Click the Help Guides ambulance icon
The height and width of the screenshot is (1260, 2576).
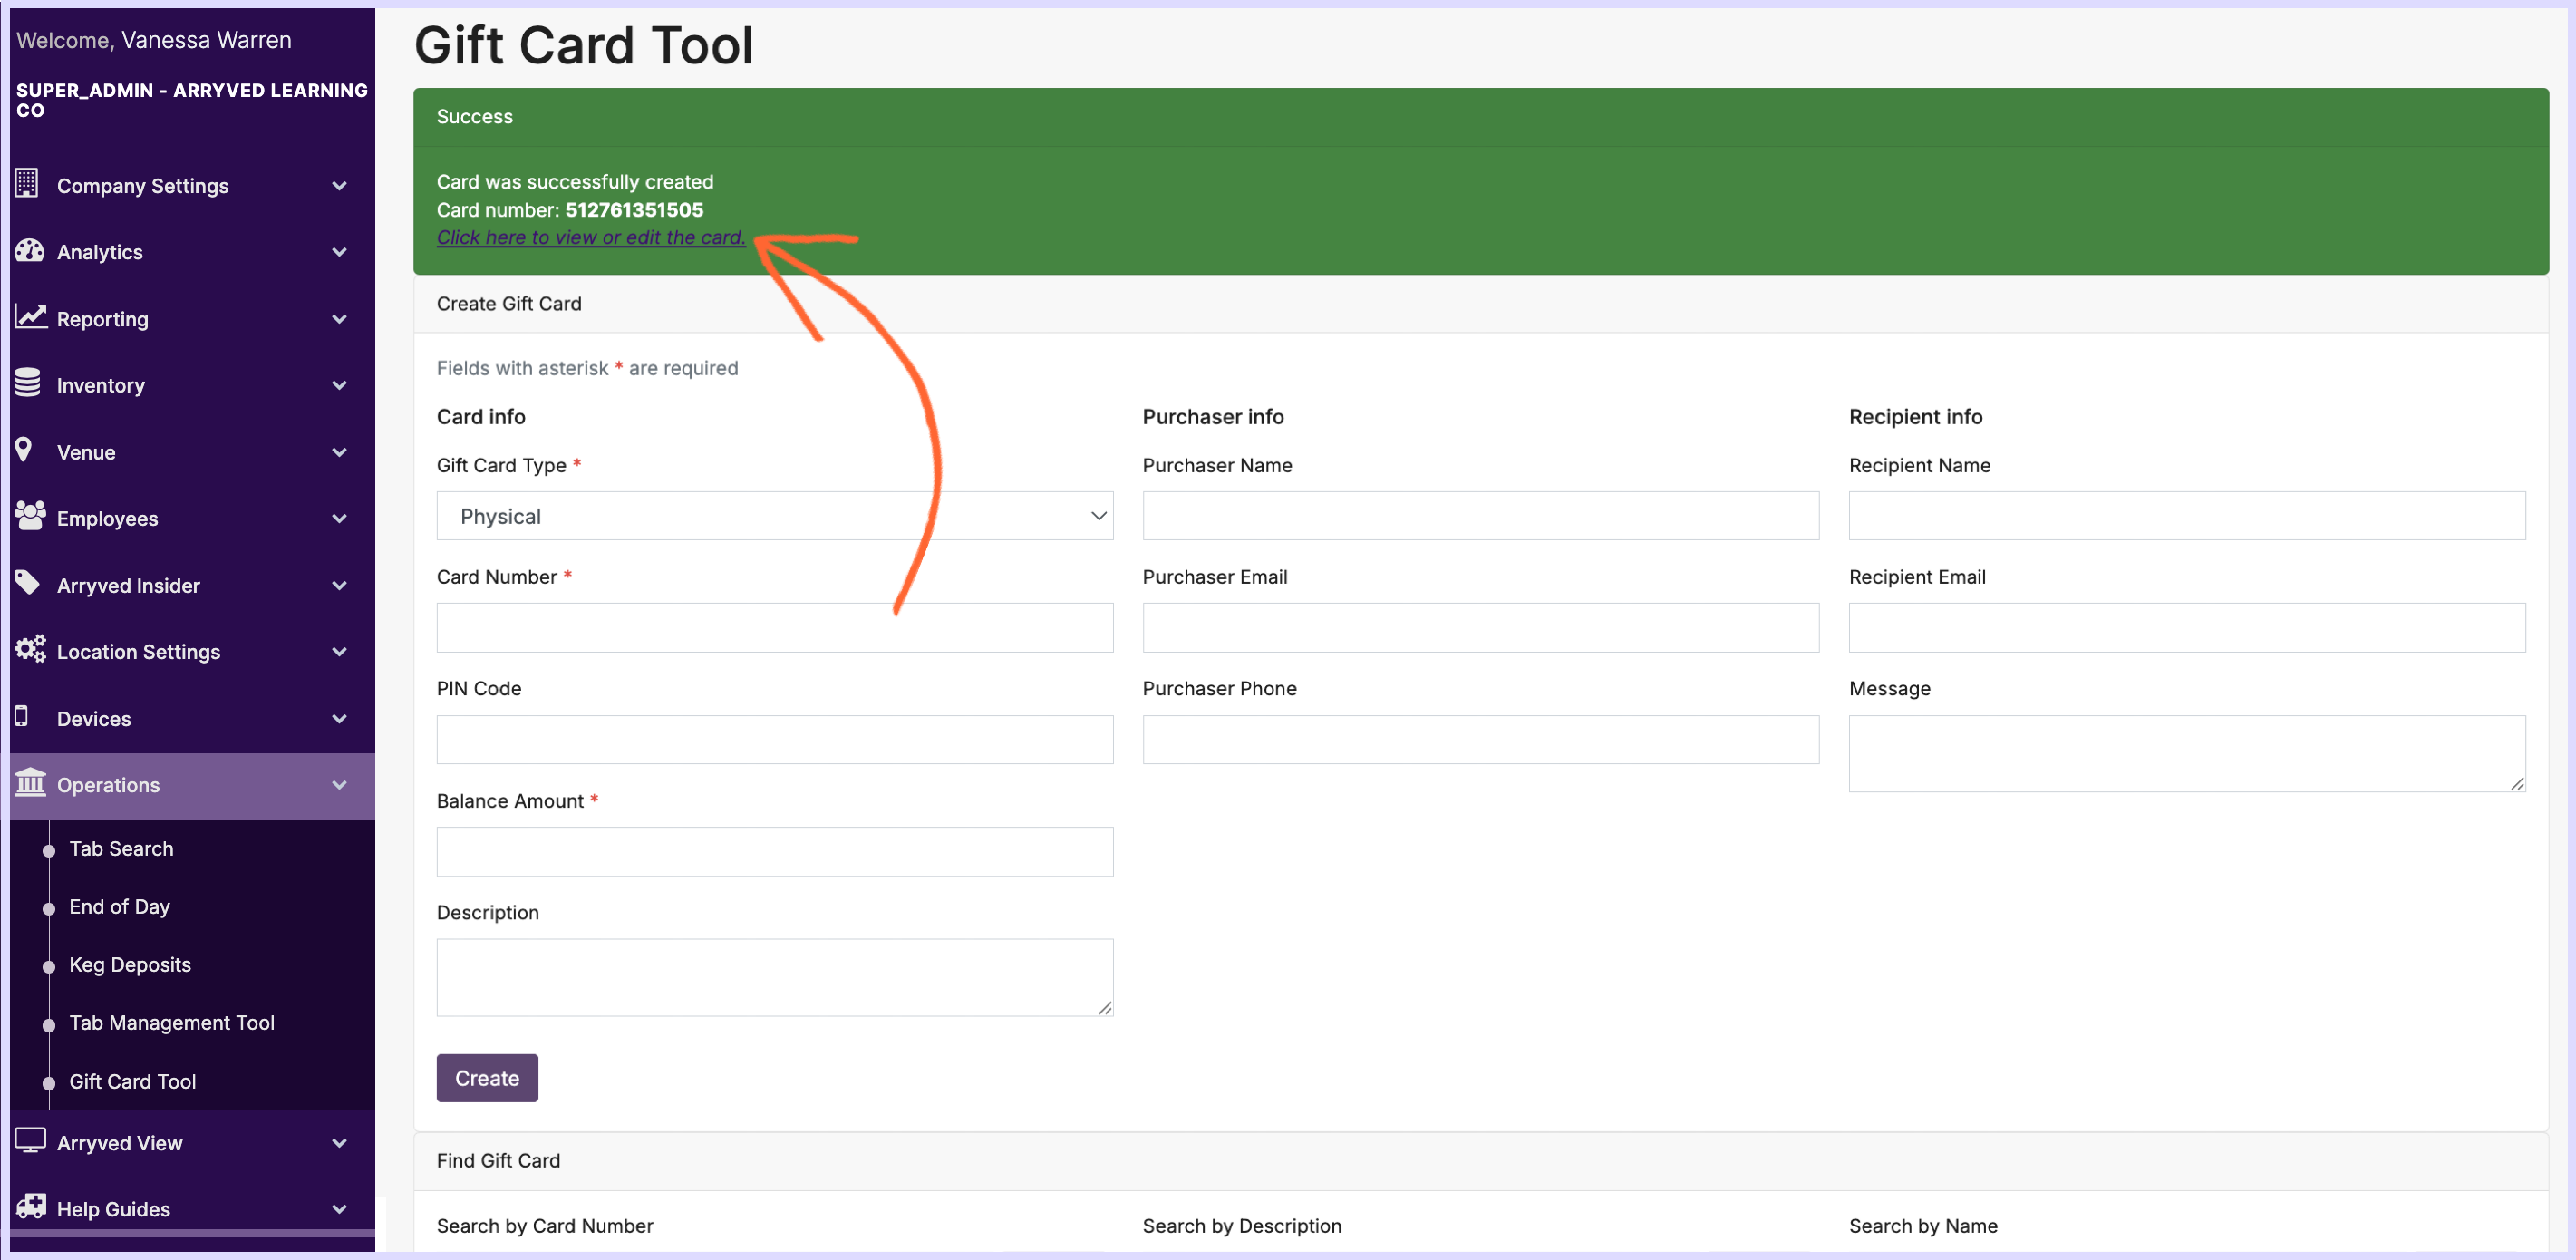[30, 1207]
